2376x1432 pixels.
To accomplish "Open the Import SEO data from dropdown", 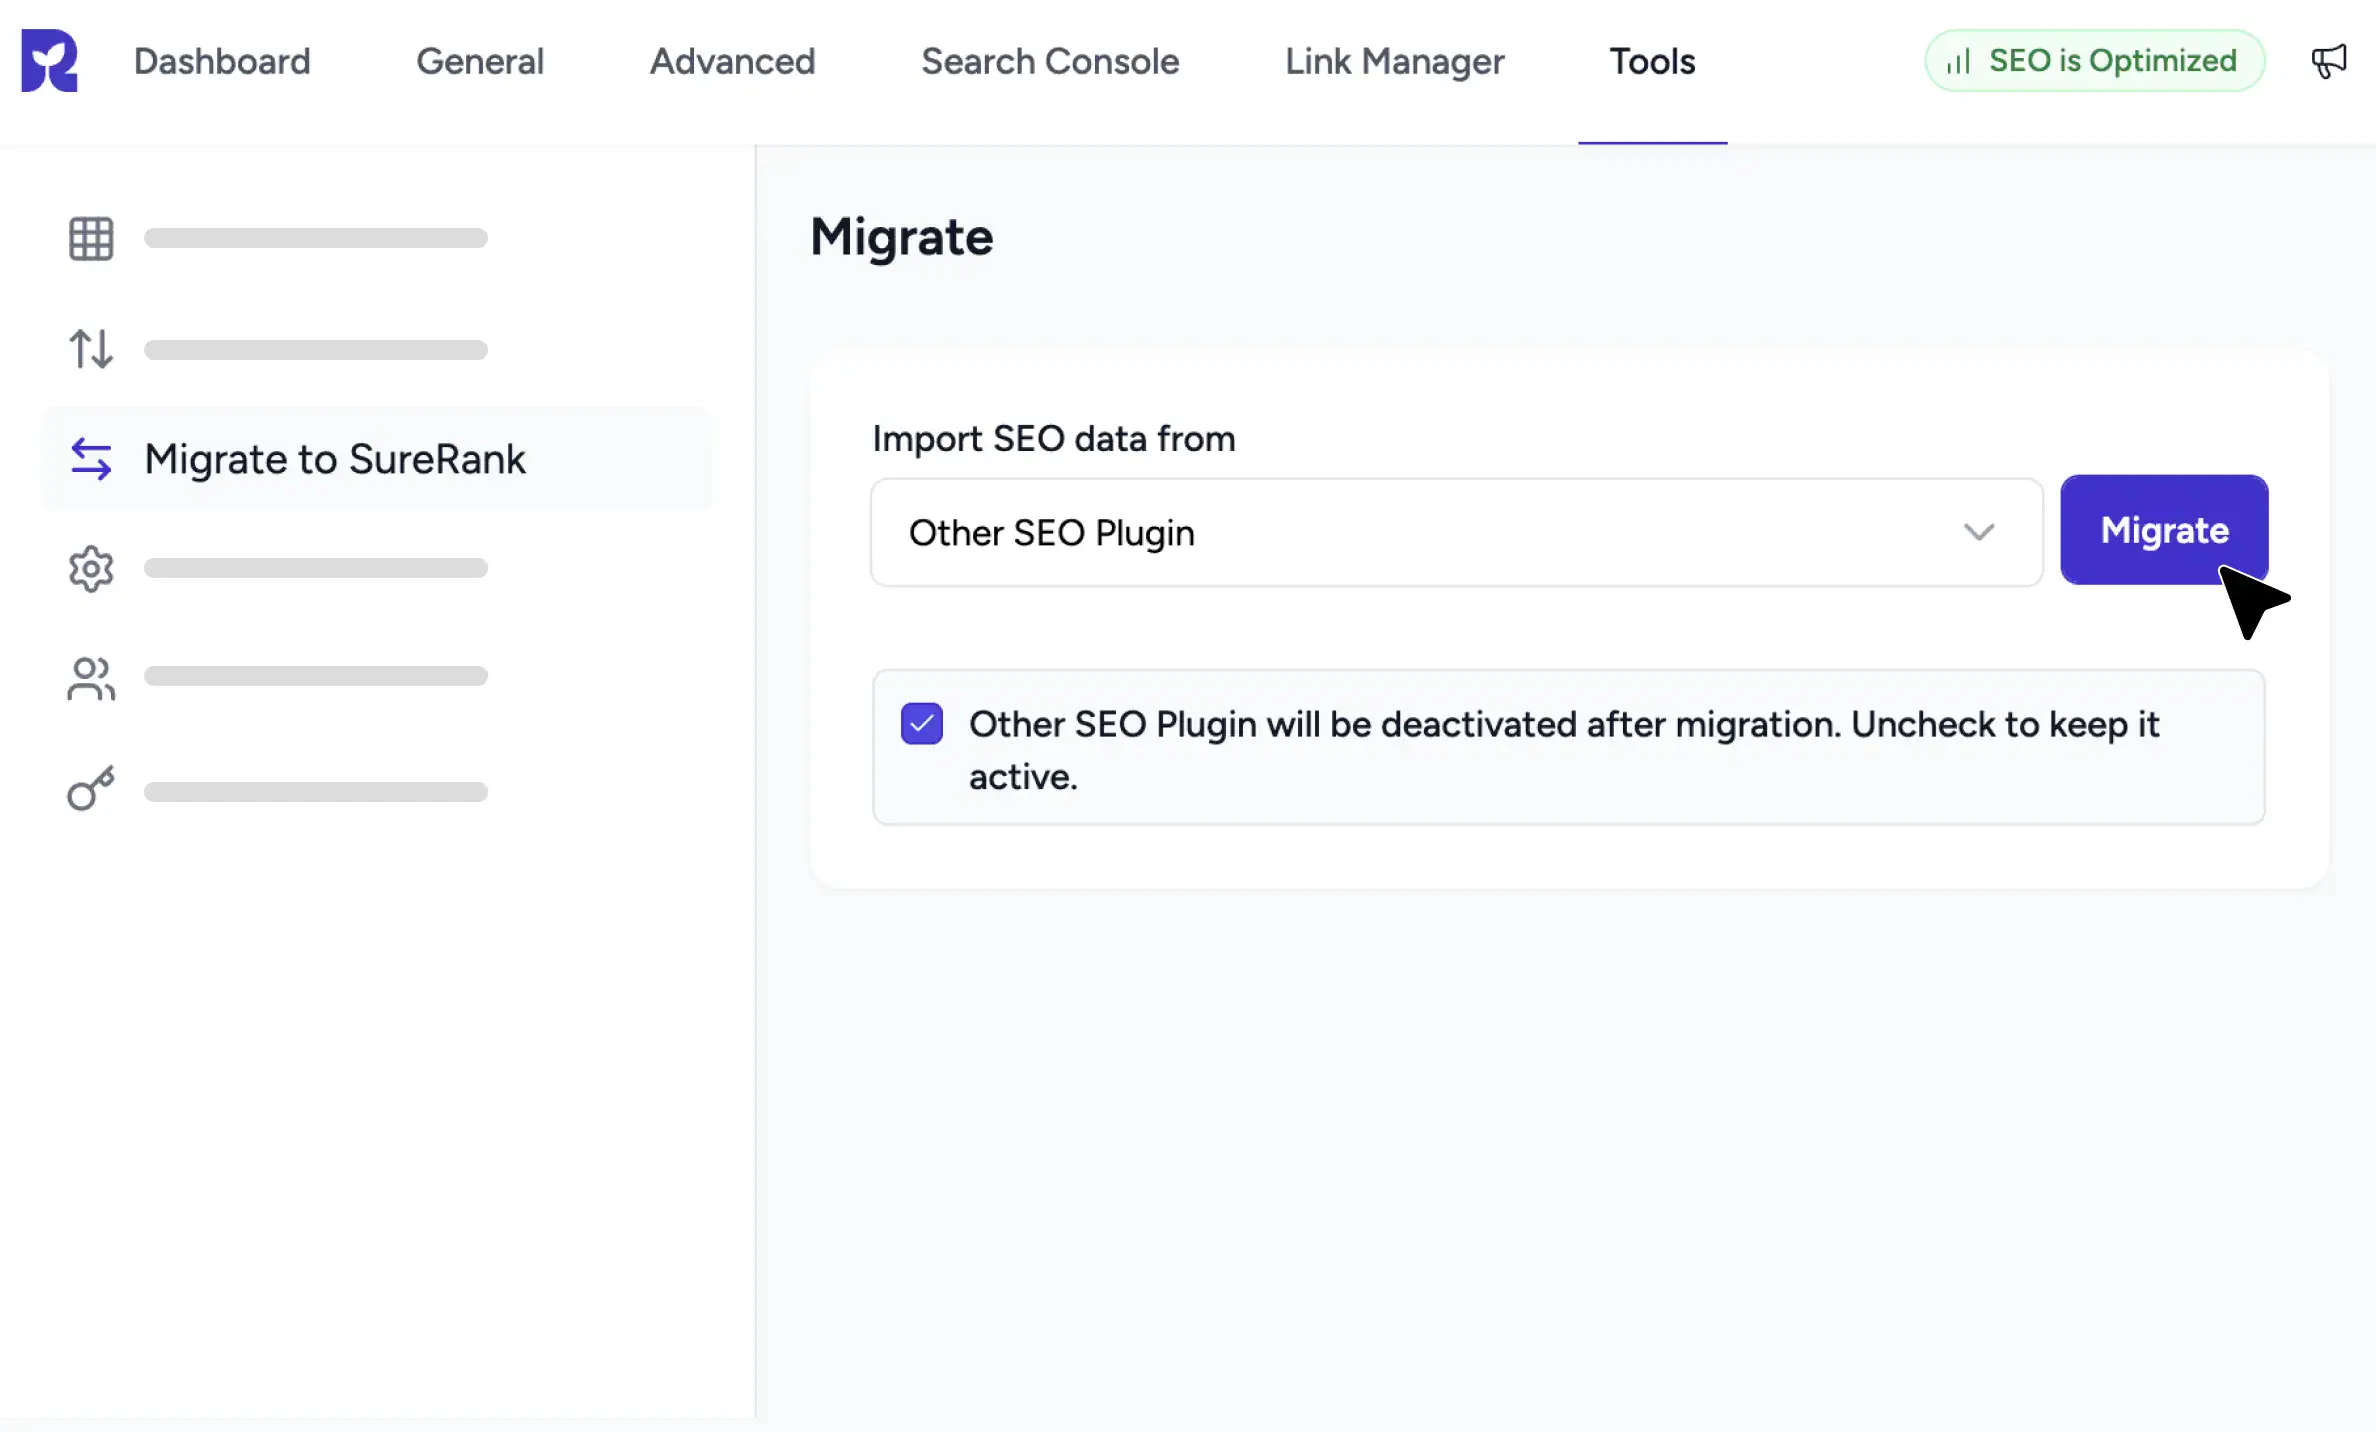I will pos(1456,532).
